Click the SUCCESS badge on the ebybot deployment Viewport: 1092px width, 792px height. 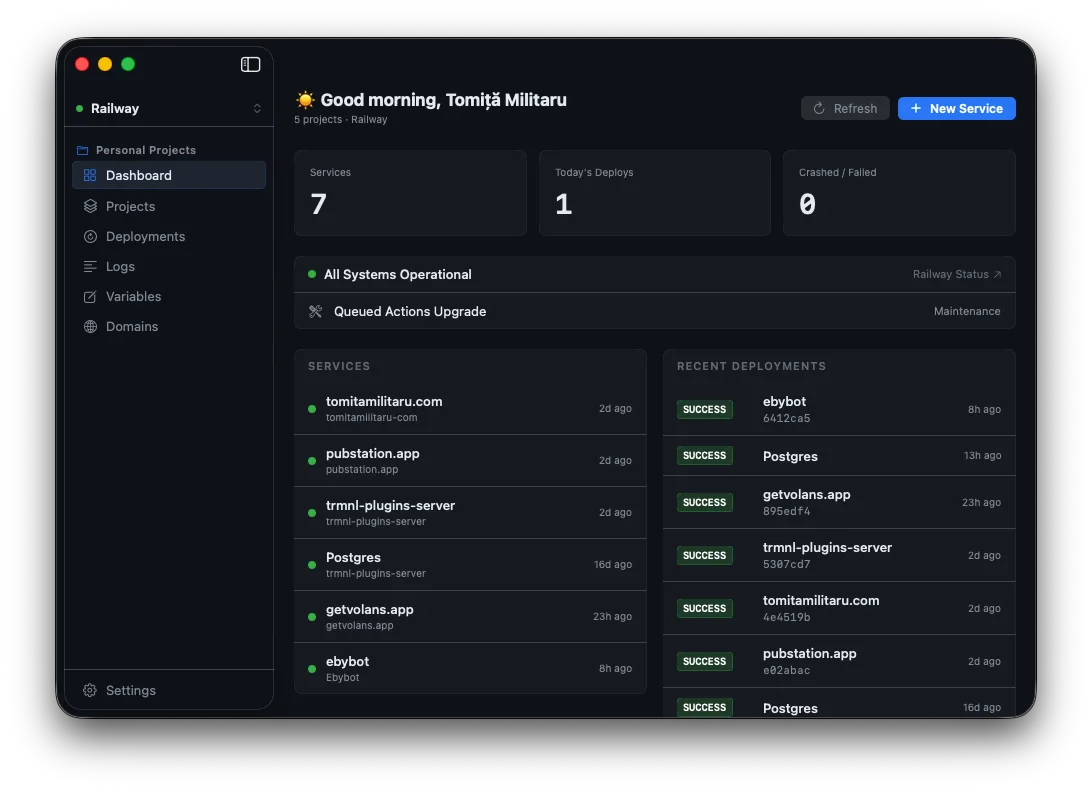pyautogui.click(x=704, y=409)
